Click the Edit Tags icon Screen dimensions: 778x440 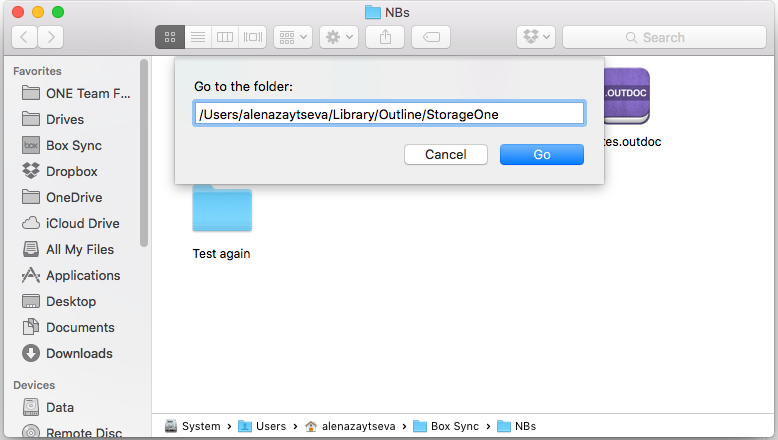coord(431,37)
